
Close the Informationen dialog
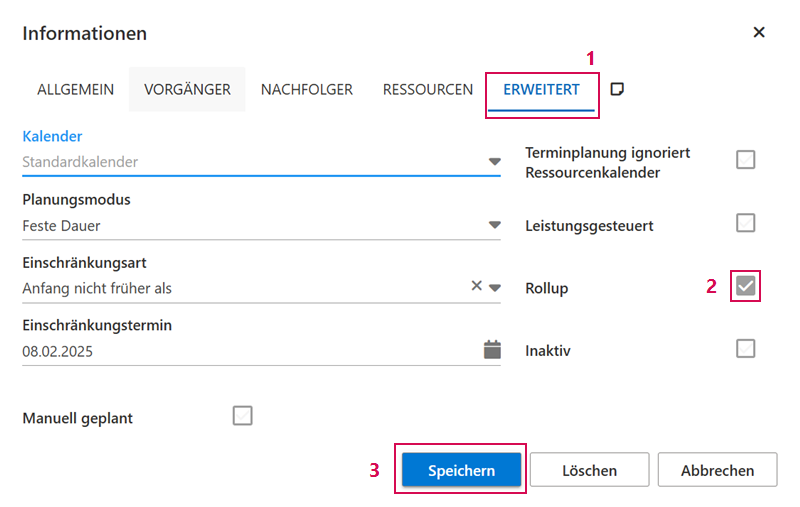point(759,33)
